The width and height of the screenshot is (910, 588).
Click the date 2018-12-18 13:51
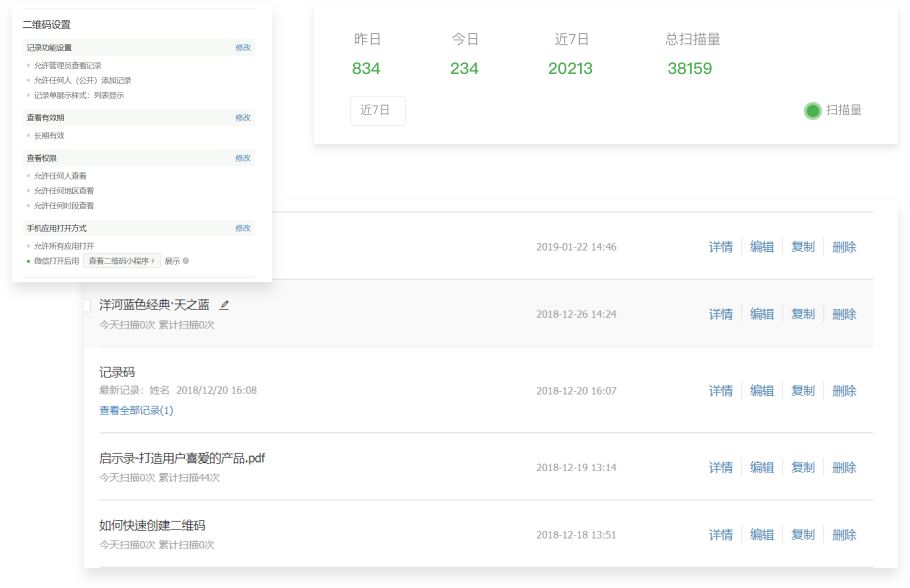coord(576,535)
